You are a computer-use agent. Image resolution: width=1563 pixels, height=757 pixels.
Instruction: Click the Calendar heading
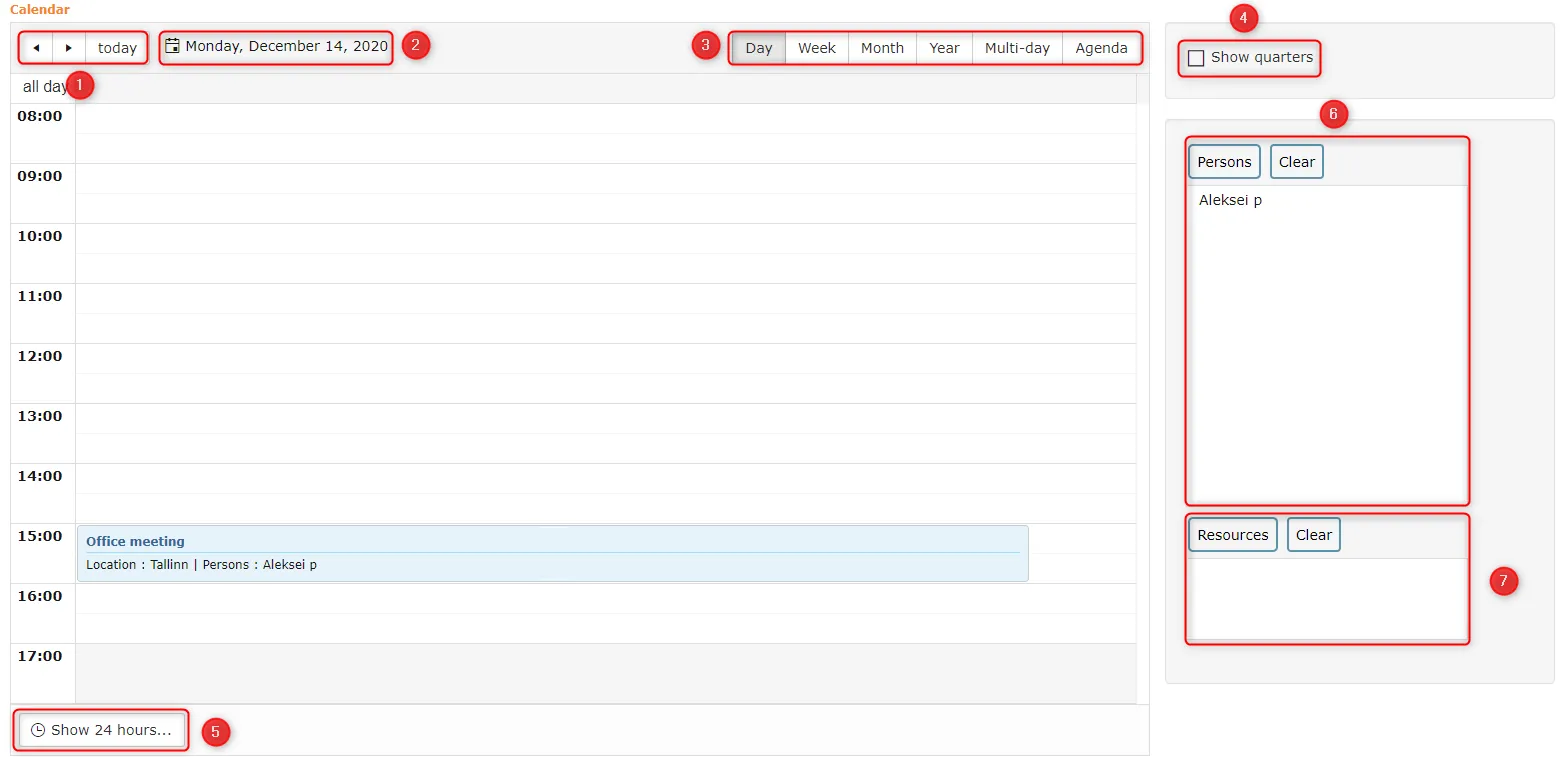click(x=40, y=9)
